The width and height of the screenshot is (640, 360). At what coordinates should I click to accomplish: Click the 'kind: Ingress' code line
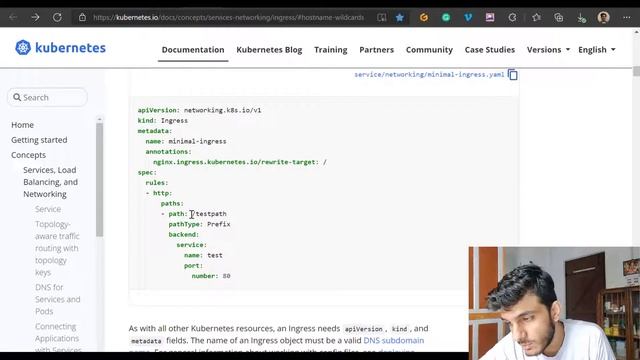(162, 120)
